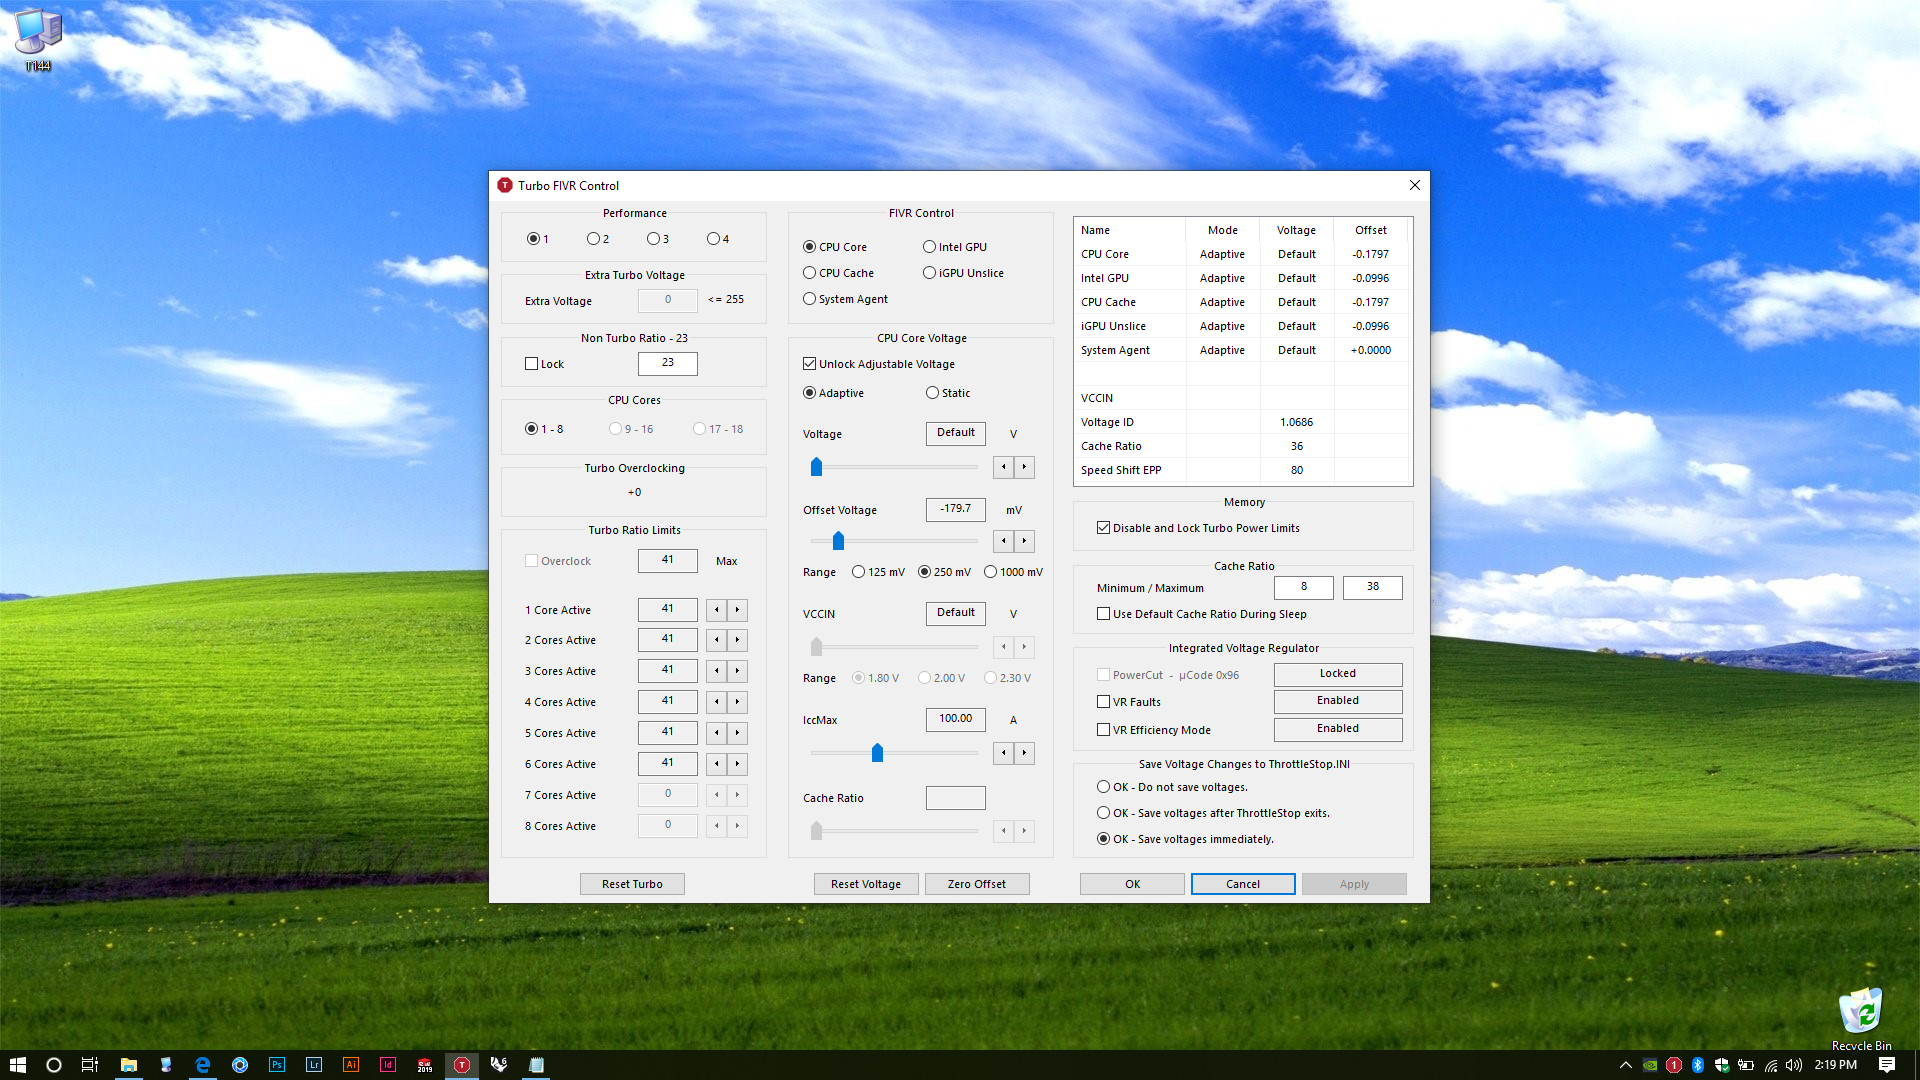Increase 1 Core Active ratio with right arrow
The image size is (1920, 1080).
(738, 610)
